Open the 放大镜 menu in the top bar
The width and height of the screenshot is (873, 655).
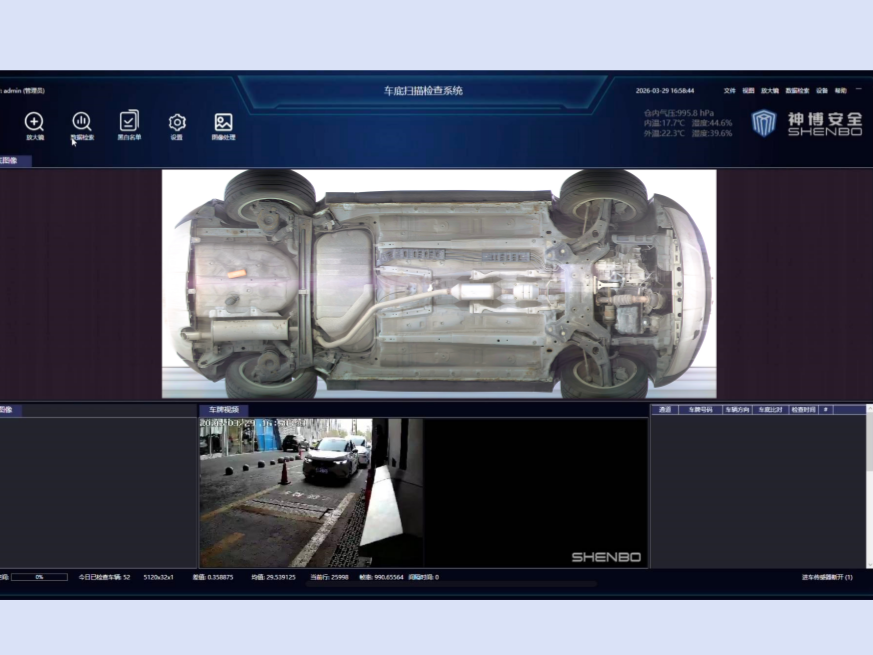pos(769,90)
